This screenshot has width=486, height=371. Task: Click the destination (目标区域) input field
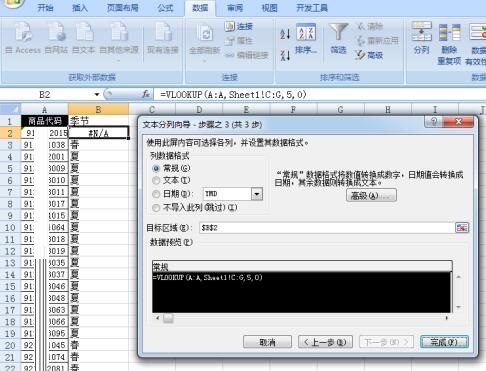(327, 228)
